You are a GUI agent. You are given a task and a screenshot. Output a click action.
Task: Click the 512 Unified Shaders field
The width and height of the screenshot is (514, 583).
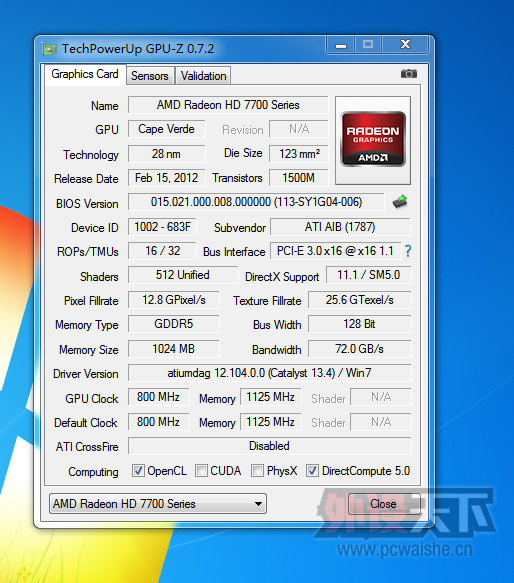click(183, 275)
